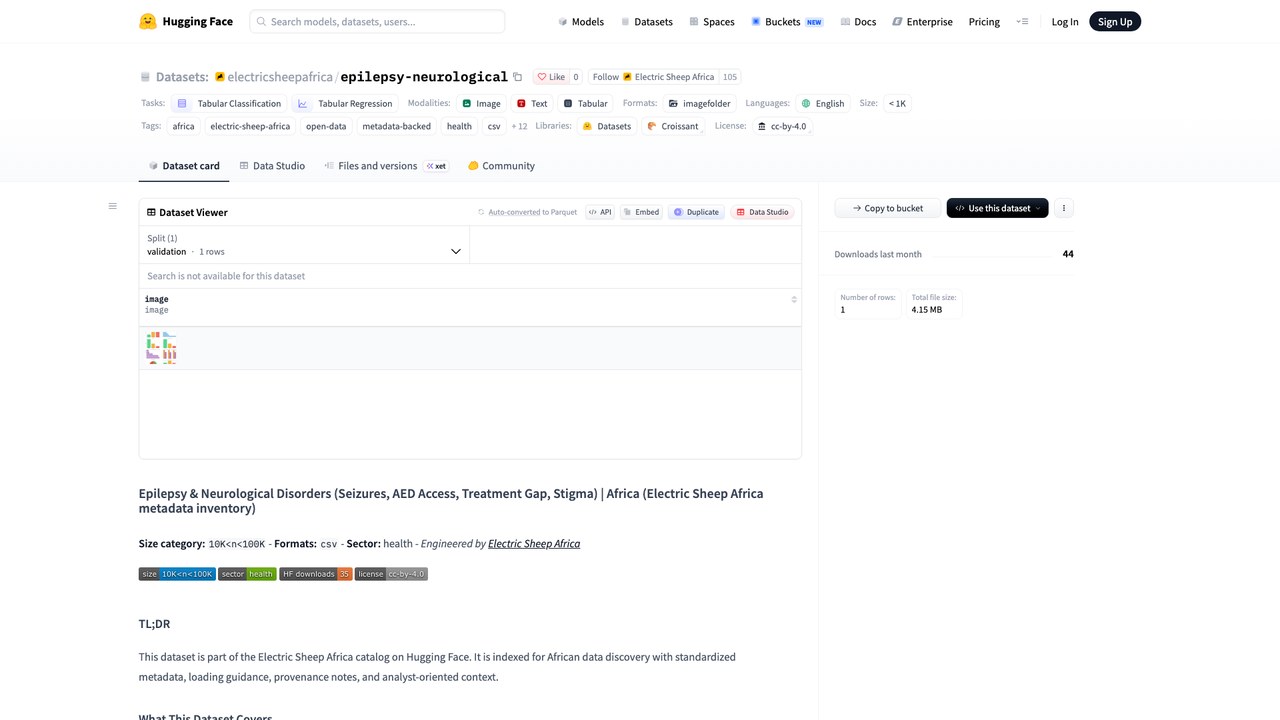This screenshot has width=1280, height=720.
Task: Open the Spaces nav item
Action: click(x=712, y=21)
